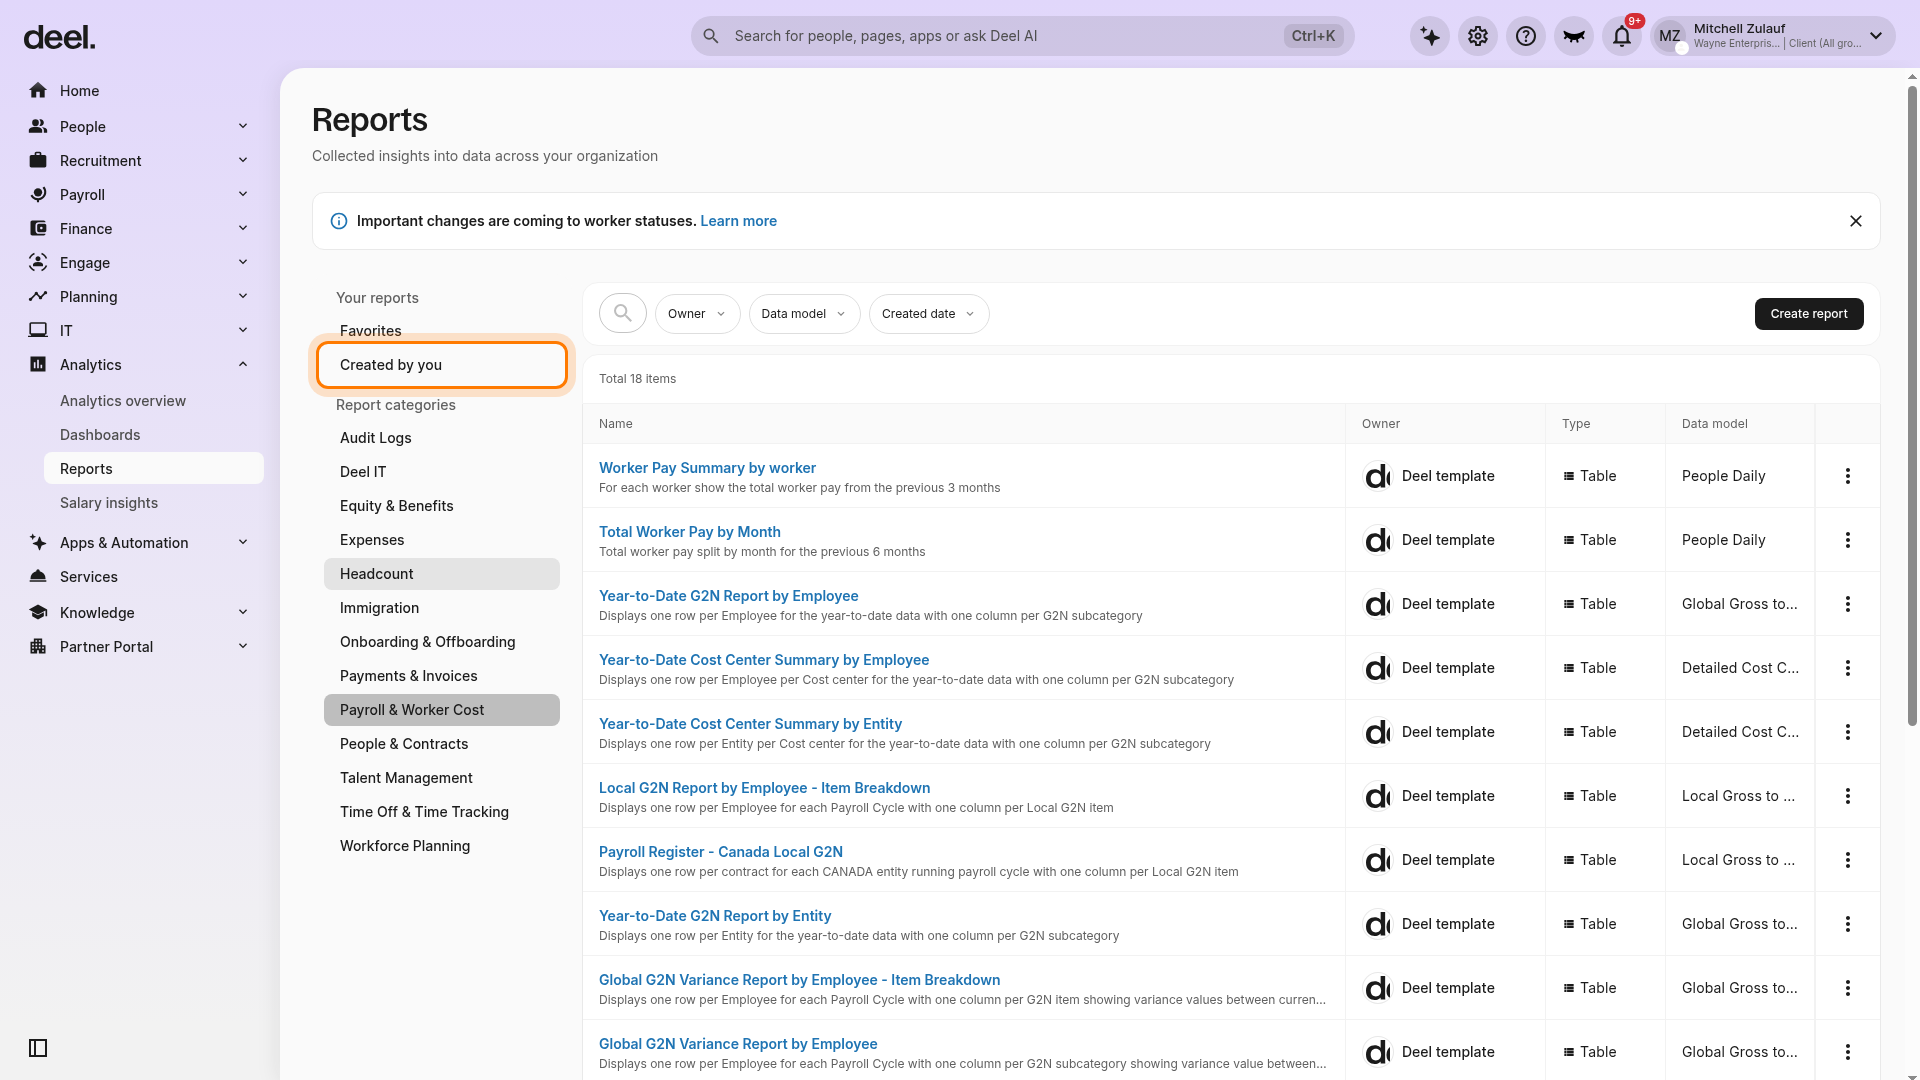Screen dimensions: 1920x1080
Task: Dismiss the worker statuses banner
Action: coord(1856,221)
